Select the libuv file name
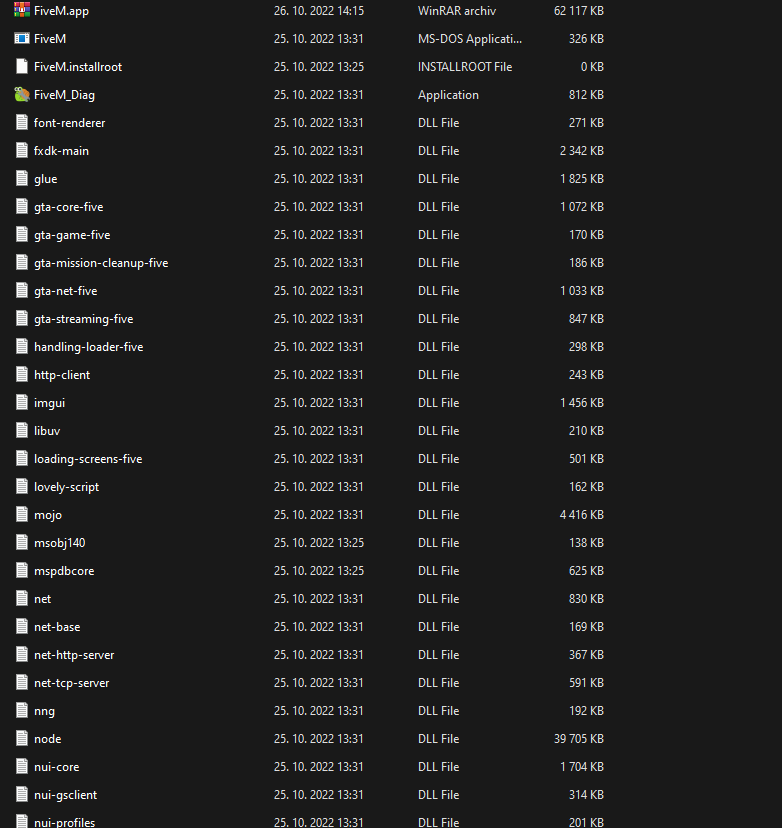 click(47, 430)
